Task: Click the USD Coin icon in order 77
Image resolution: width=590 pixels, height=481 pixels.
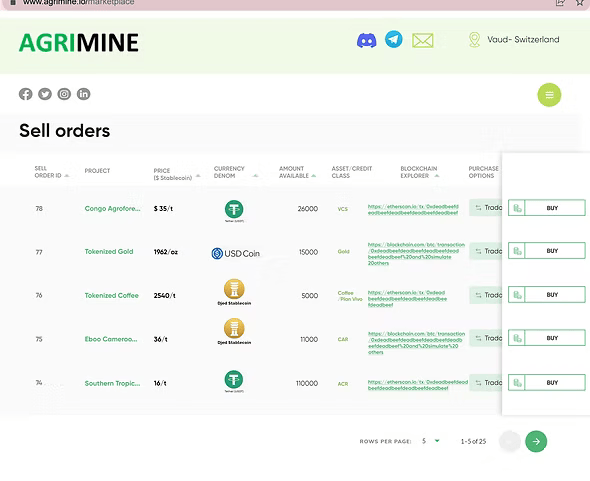Action: tap(236, 253)
